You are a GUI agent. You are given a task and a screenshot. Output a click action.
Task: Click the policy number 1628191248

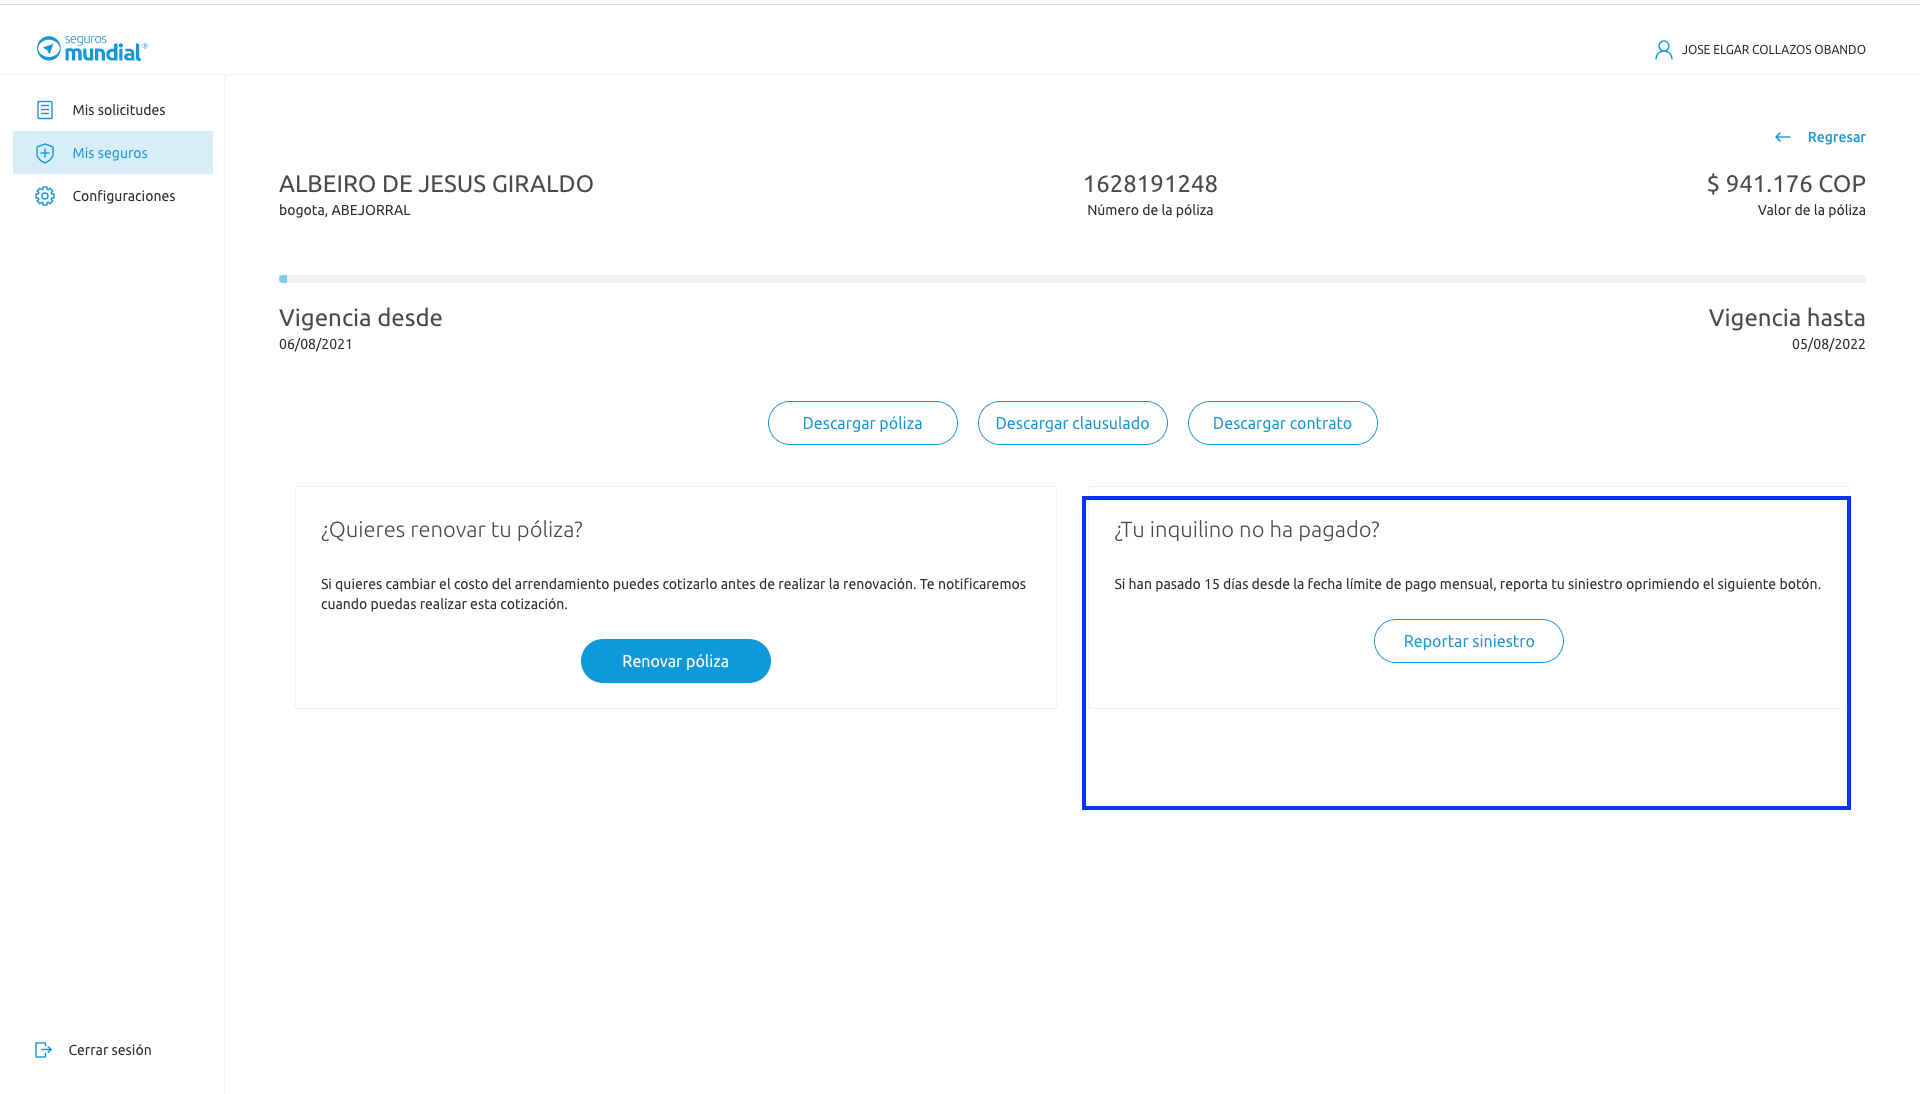[1150, 184]
